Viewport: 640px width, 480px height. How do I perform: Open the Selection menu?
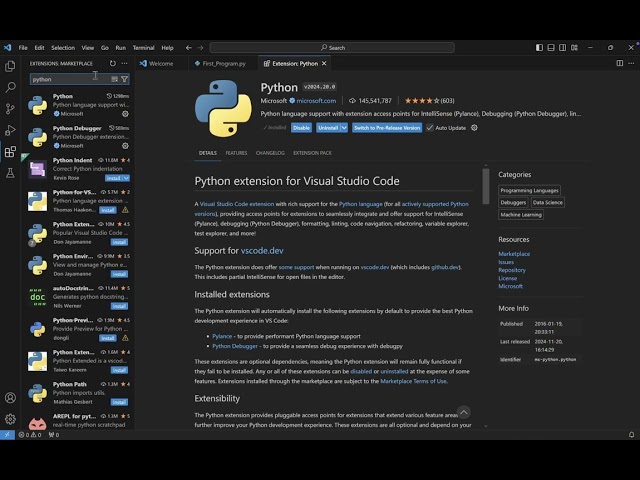[x=63, y=48]
